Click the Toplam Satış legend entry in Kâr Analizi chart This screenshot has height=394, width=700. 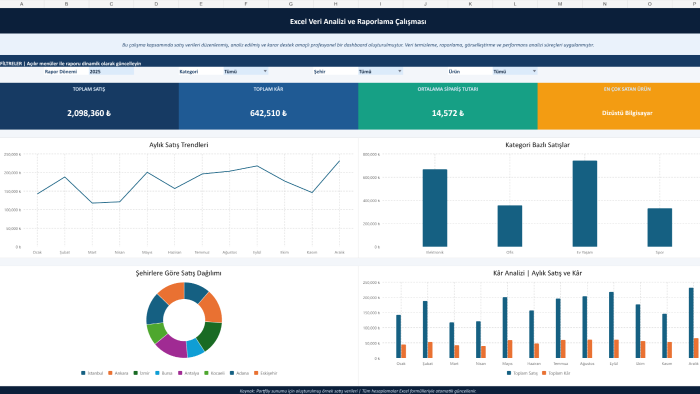(x=522, y=373)
